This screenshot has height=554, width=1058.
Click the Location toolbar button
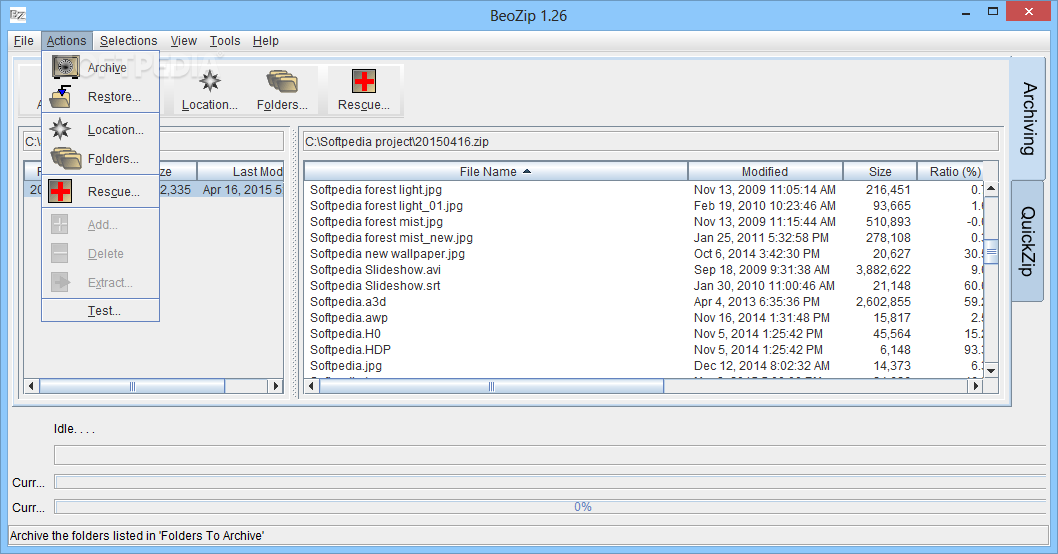[x=210, y=90]
